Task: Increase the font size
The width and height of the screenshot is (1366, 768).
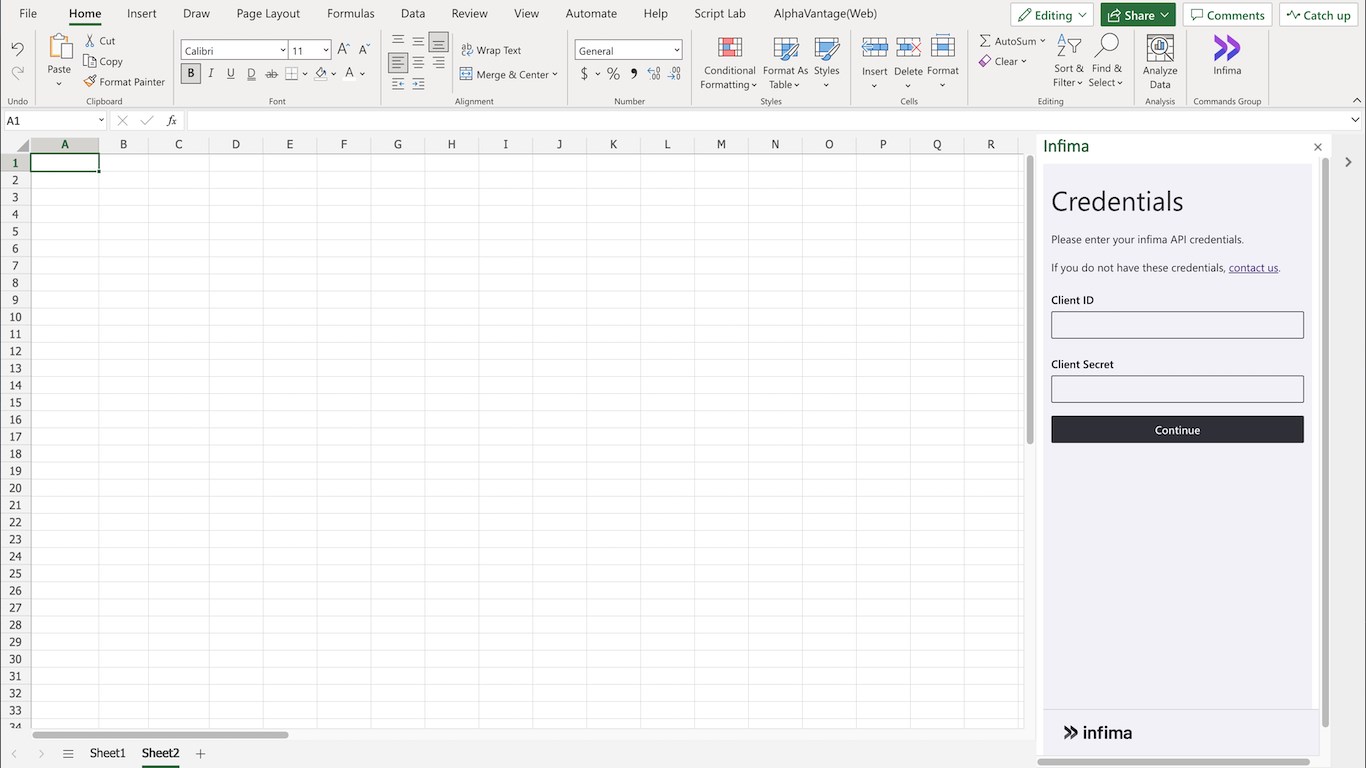Action: click(x=344, y=50)
